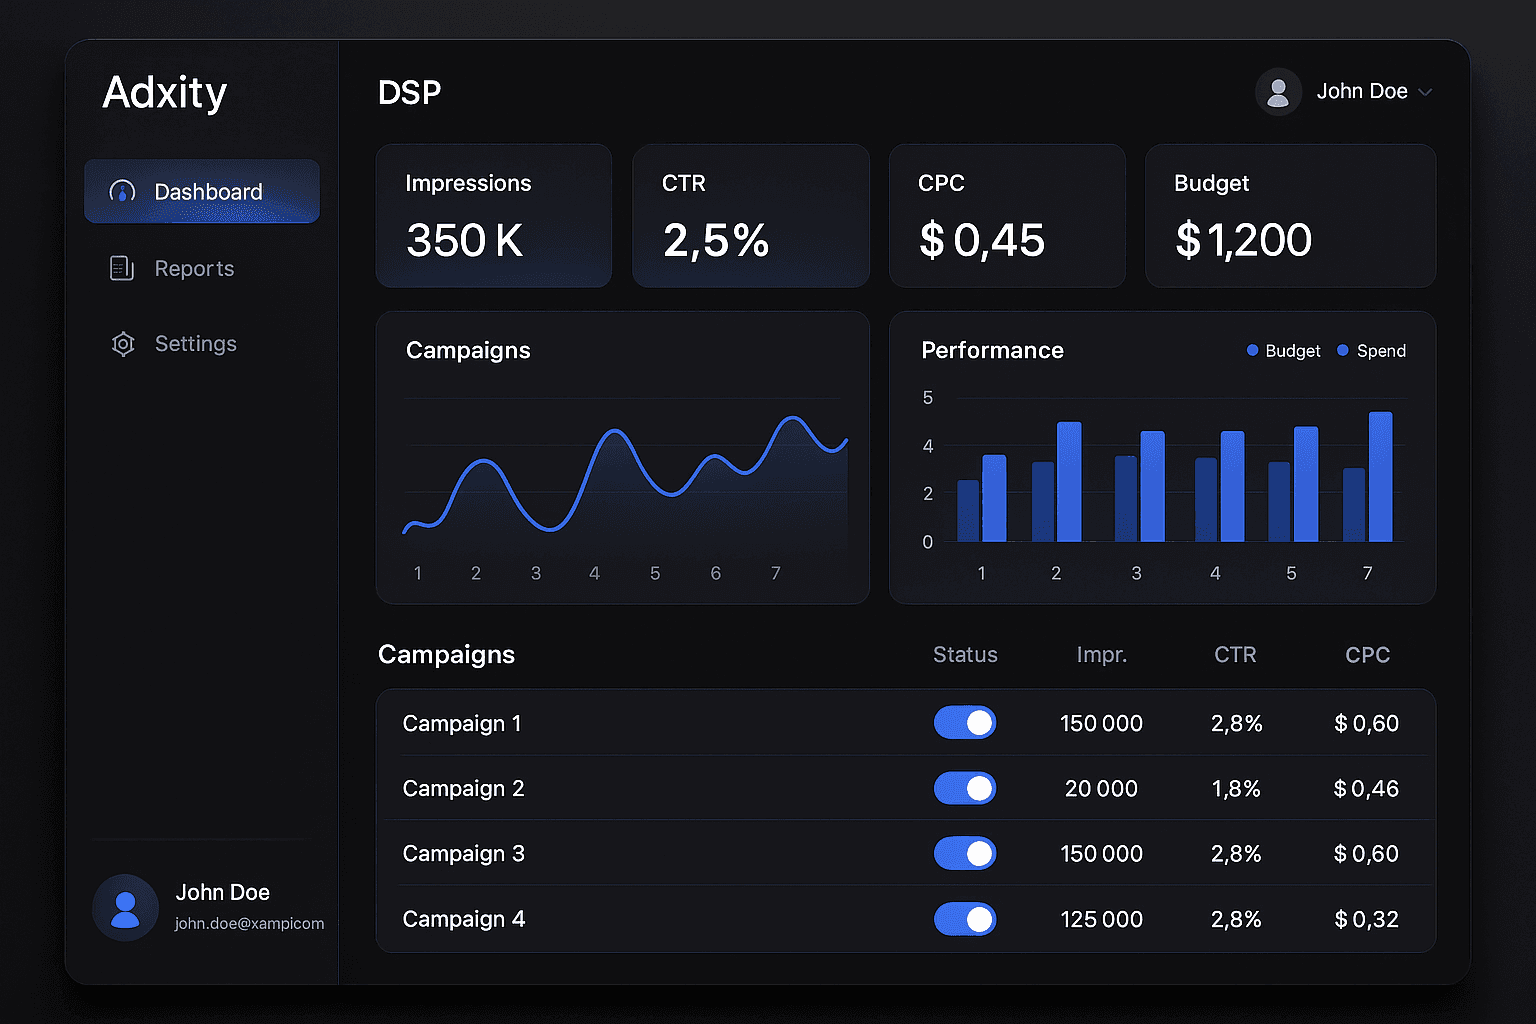1536x1024 pixels.
Task: Open the Campaign 4 row name
Action: [x=464, y=919]
